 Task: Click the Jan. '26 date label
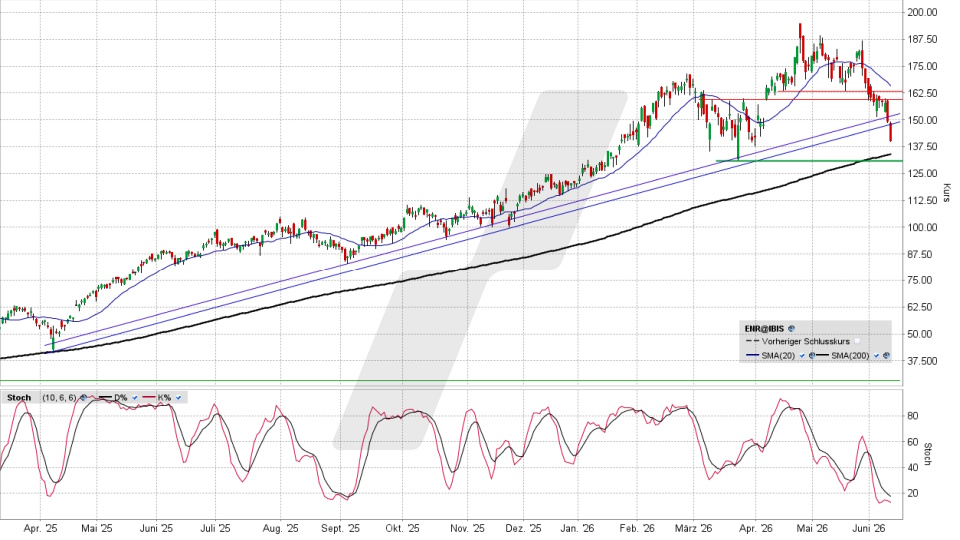click(x=577, y=528)
